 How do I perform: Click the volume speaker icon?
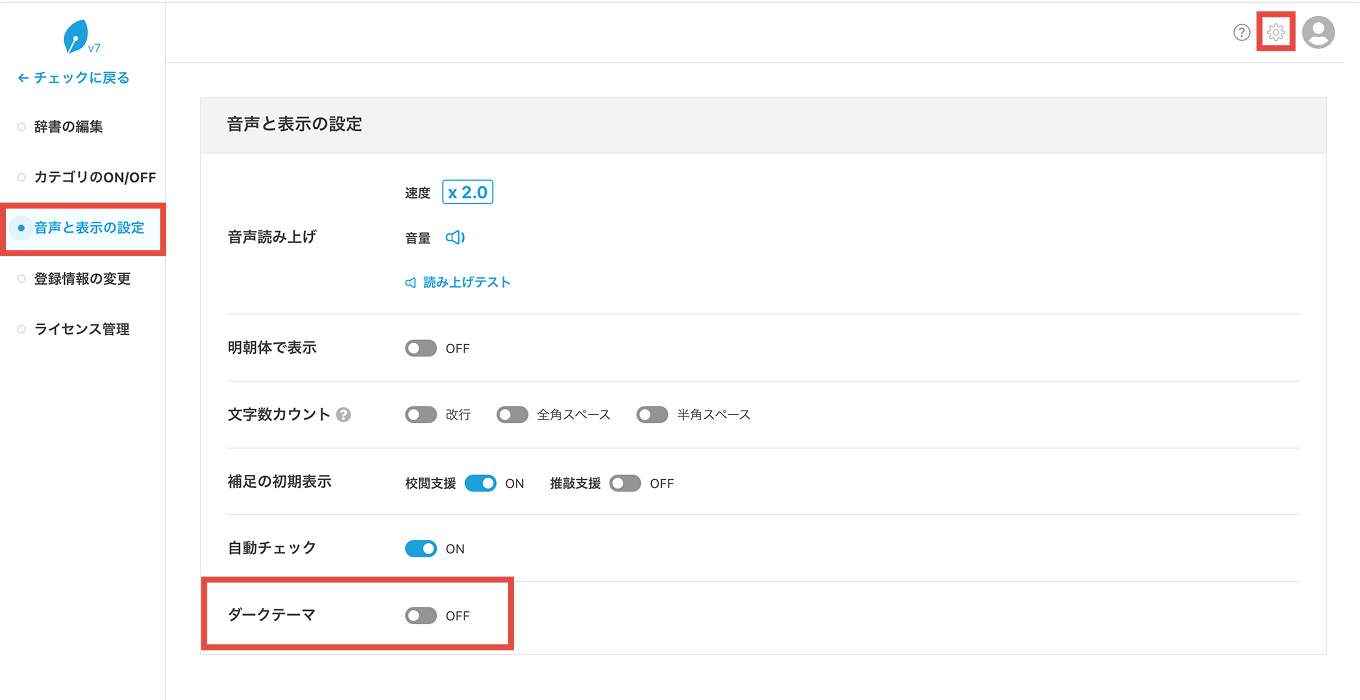(x=455, y=238)
